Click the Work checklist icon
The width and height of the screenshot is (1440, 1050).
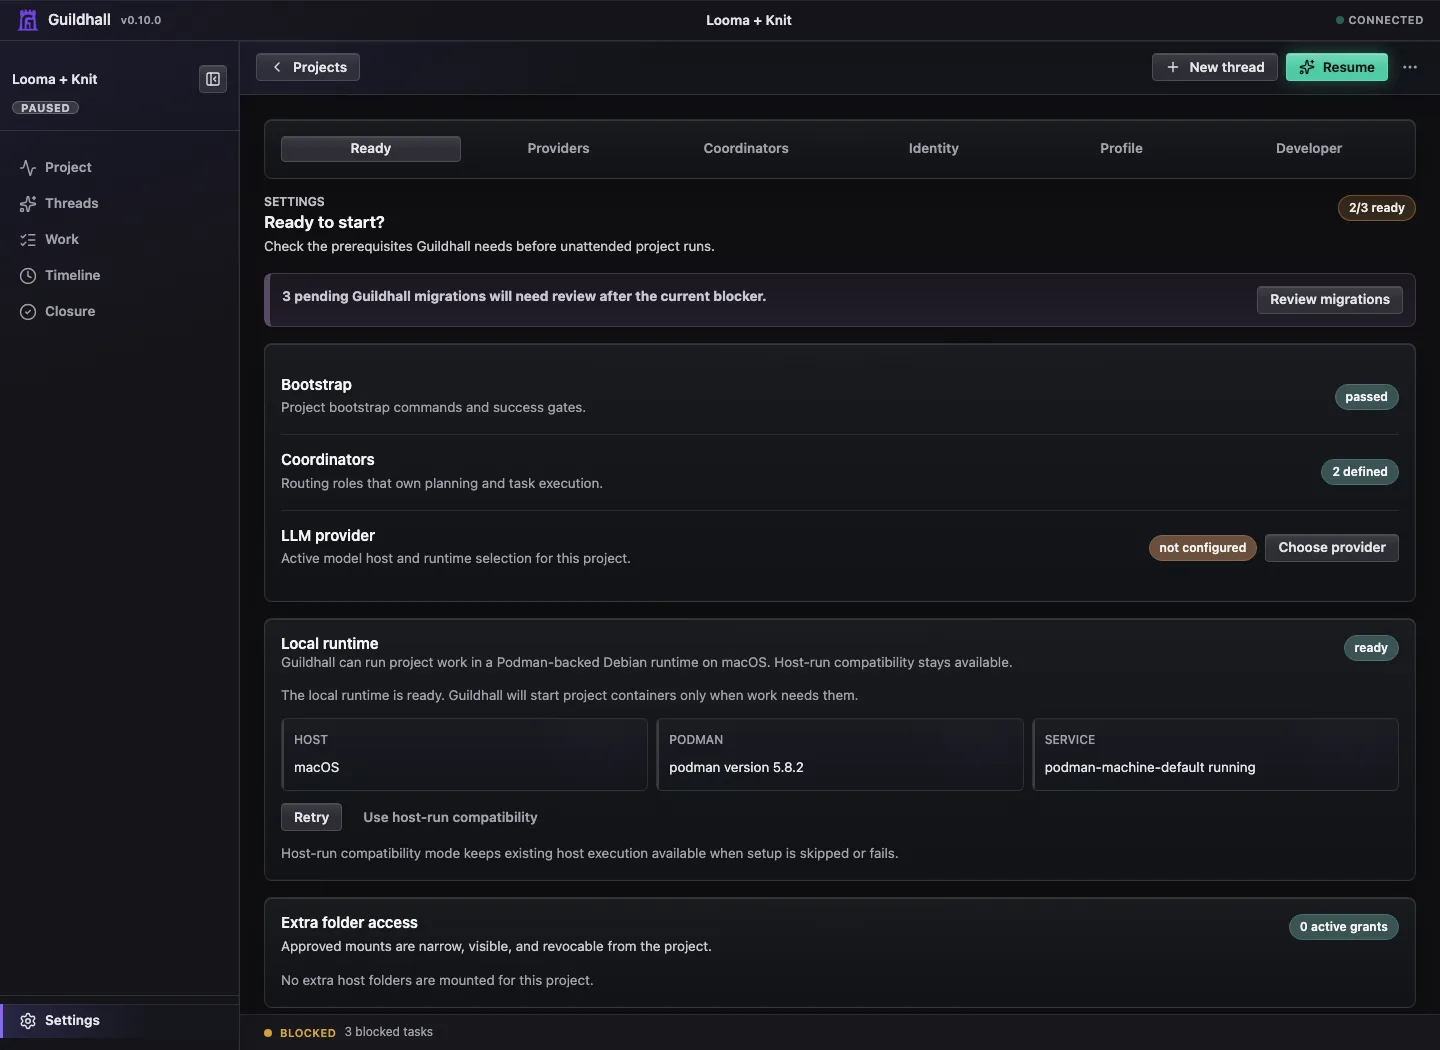pos(28,239)
